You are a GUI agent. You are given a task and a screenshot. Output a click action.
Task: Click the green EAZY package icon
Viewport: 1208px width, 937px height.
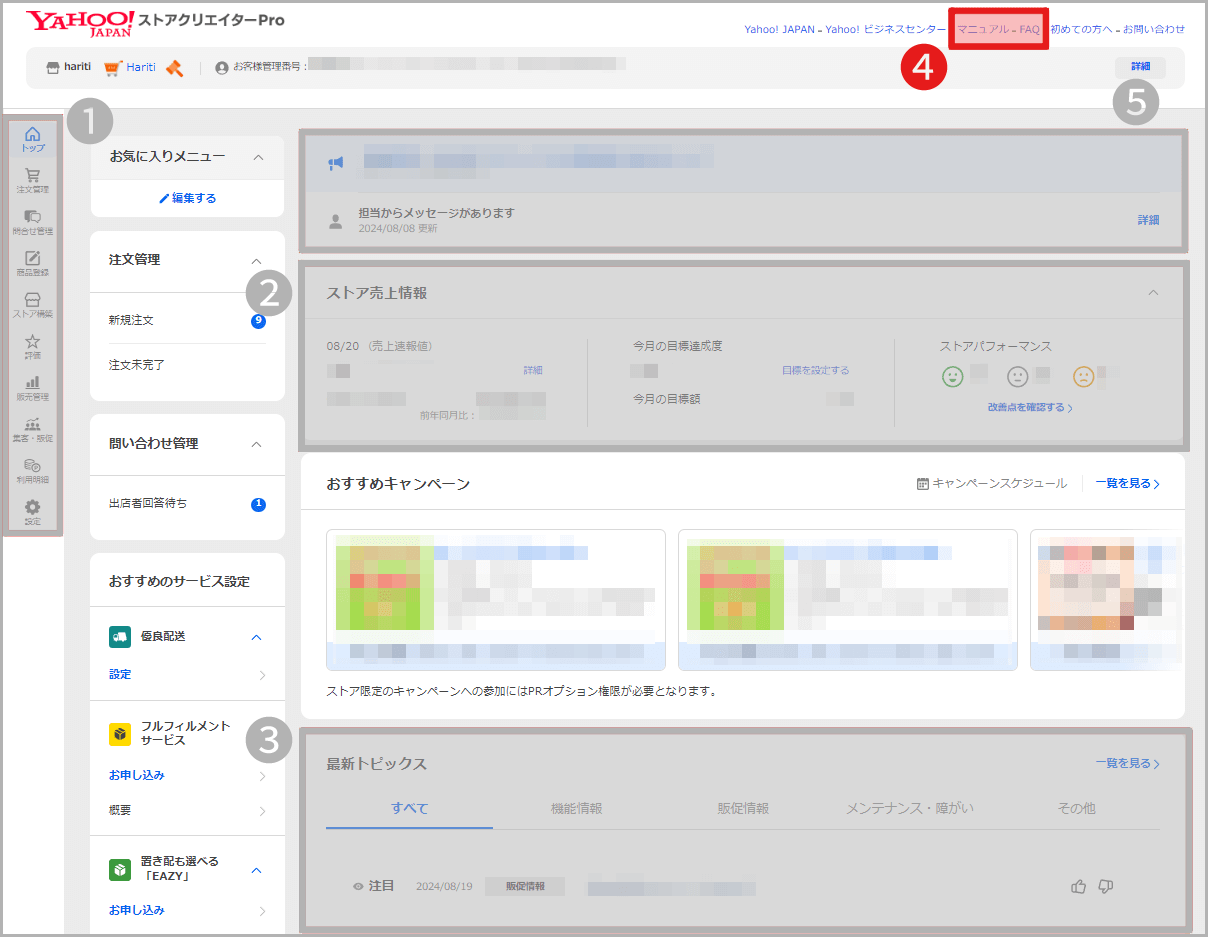120,869
